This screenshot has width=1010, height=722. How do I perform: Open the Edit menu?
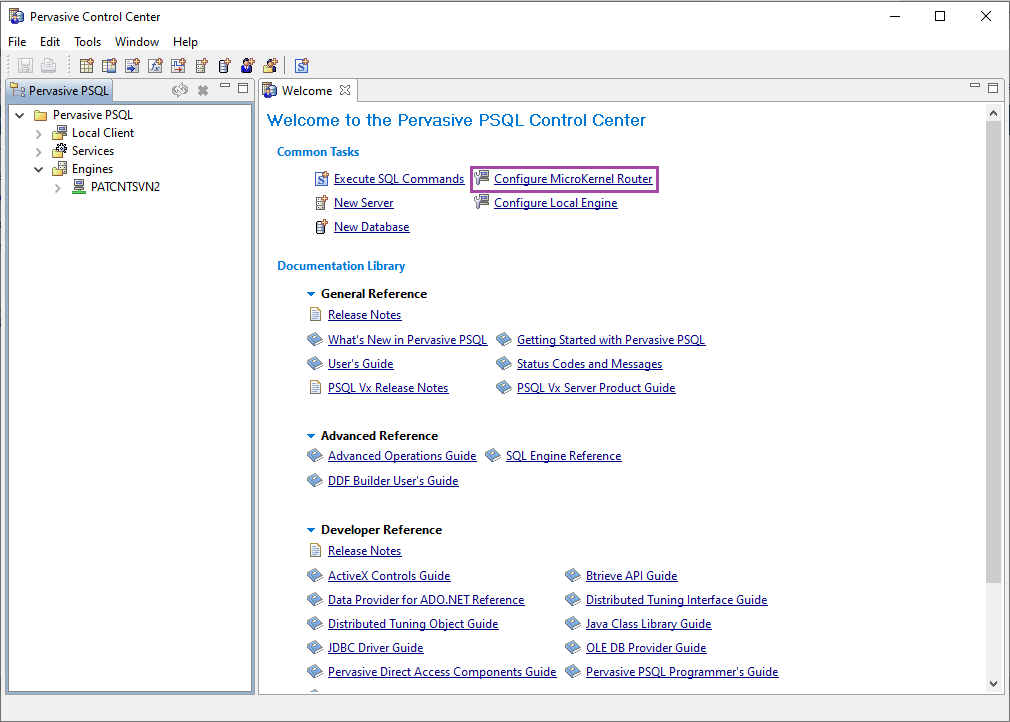tap(50, 42)
